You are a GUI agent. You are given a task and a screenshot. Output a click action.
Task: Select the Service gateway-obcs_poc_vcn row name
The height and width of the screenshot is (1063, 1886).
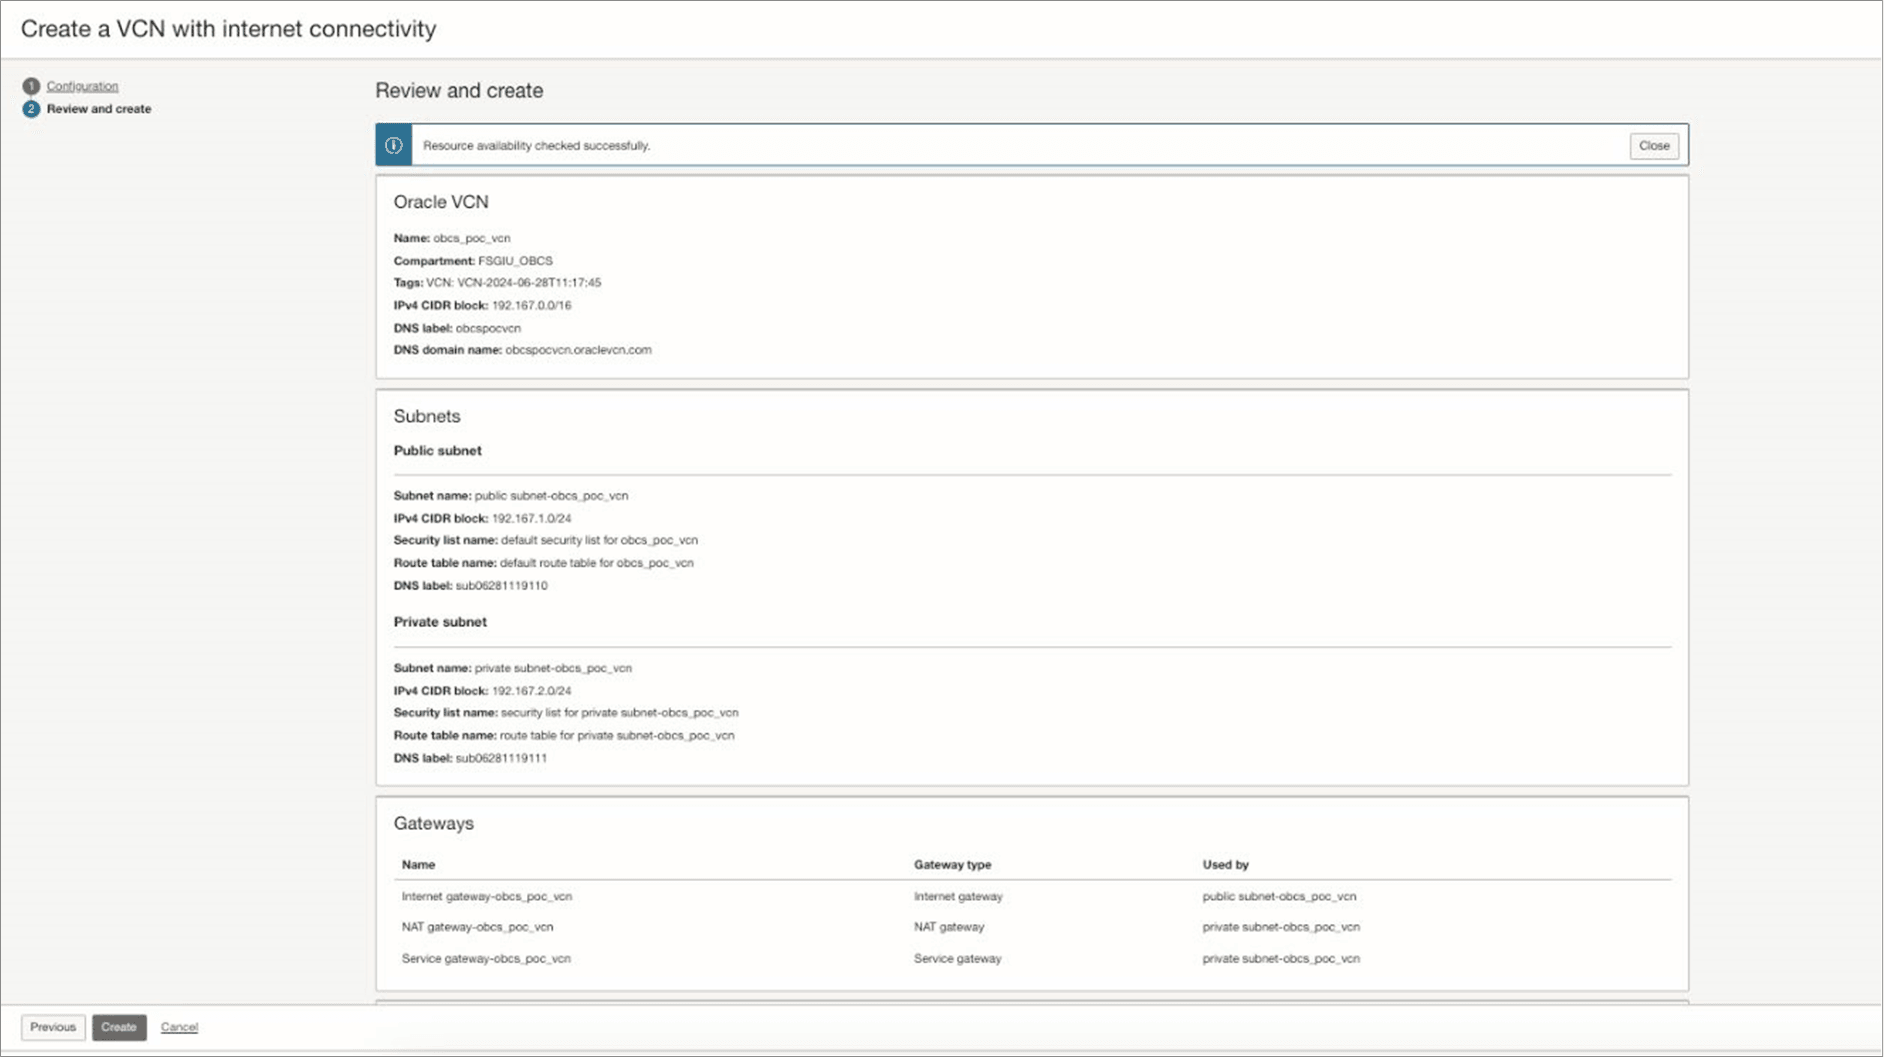point(487,960)
